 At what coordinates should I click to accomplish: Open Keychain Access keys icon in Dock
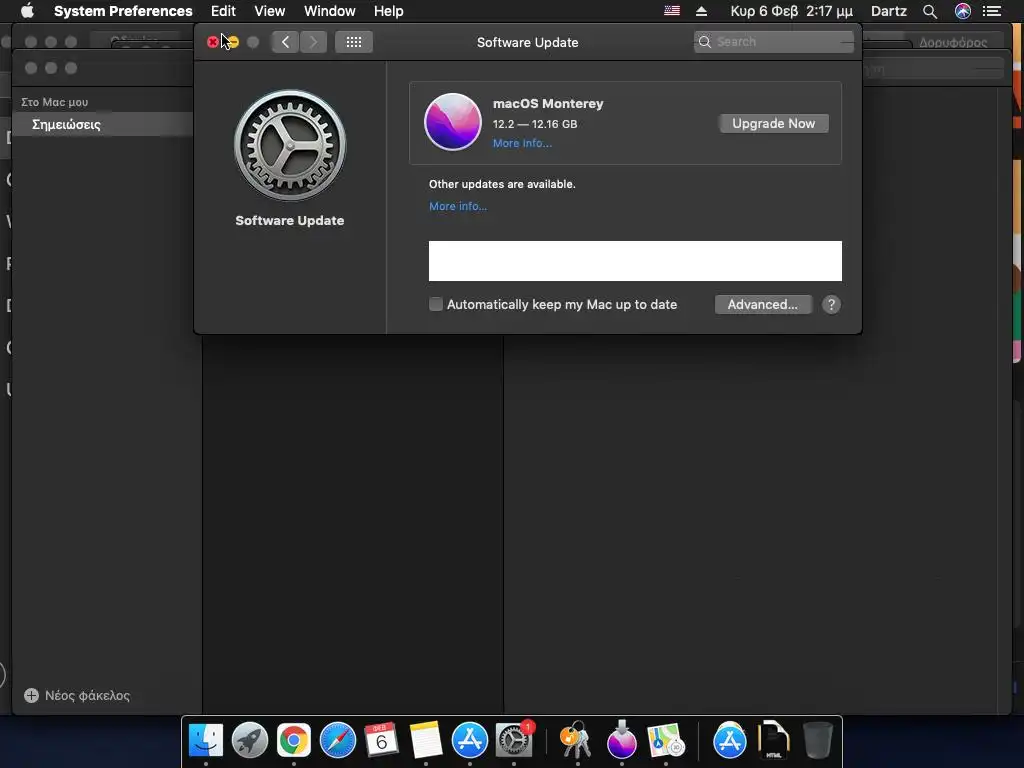pos(577,740)
